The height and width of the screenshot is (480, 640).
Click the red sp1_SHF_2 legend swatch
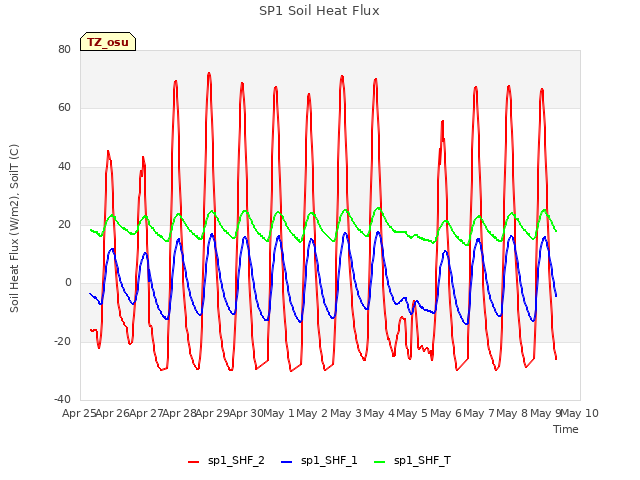click(x=193, y=462)
